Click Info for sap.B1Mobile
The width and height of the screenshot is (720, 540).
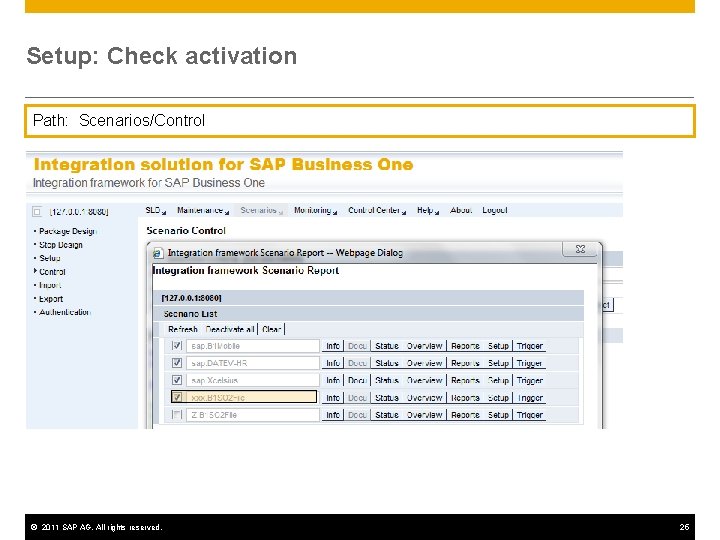(333, 346)
